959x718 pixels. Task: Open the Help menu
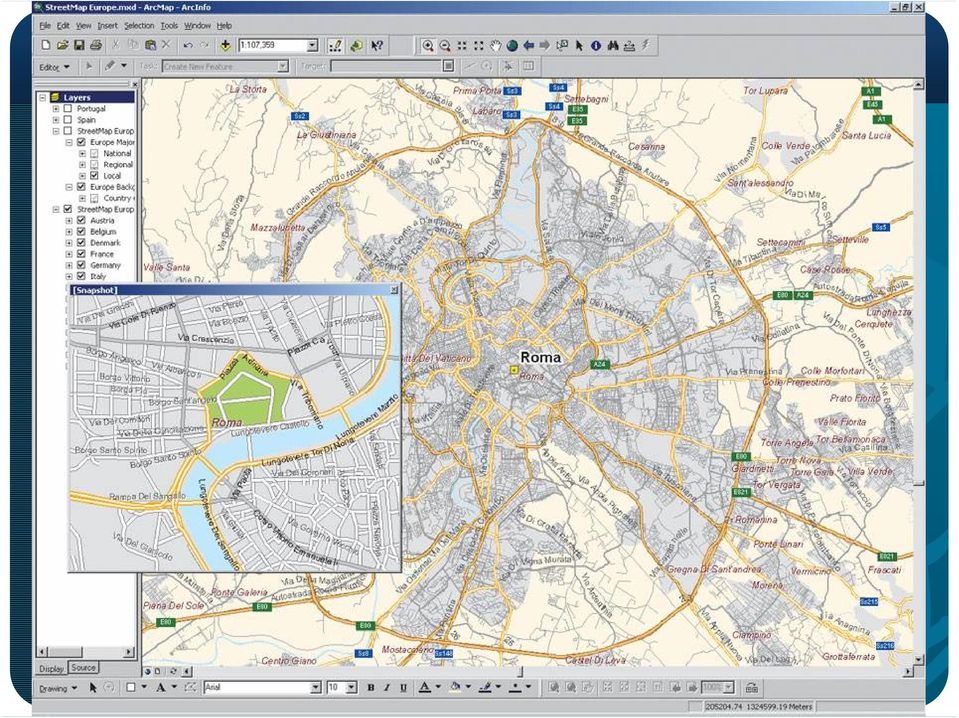point(224,26)
